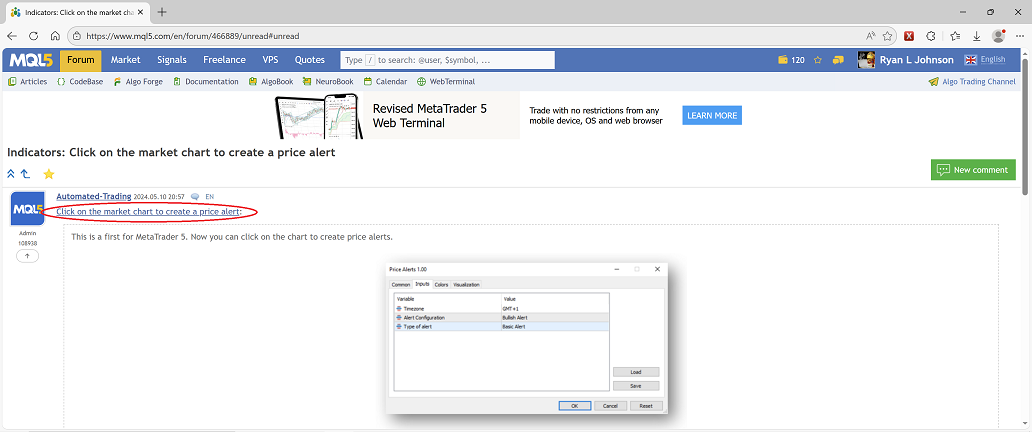The image size is (1032, 432).
Task: Jump to top with double up arrows
Action: (x=11, y=174)
